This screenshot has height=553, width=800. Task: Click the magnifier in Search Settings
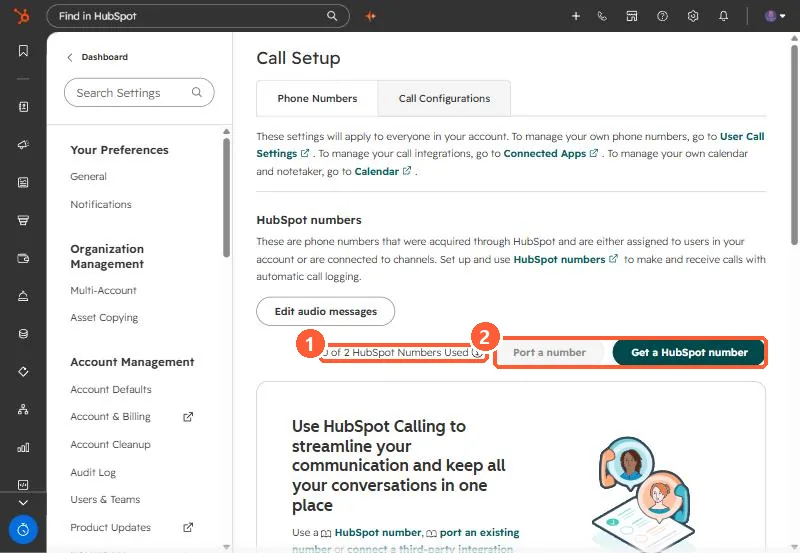(x=196, y=92)
